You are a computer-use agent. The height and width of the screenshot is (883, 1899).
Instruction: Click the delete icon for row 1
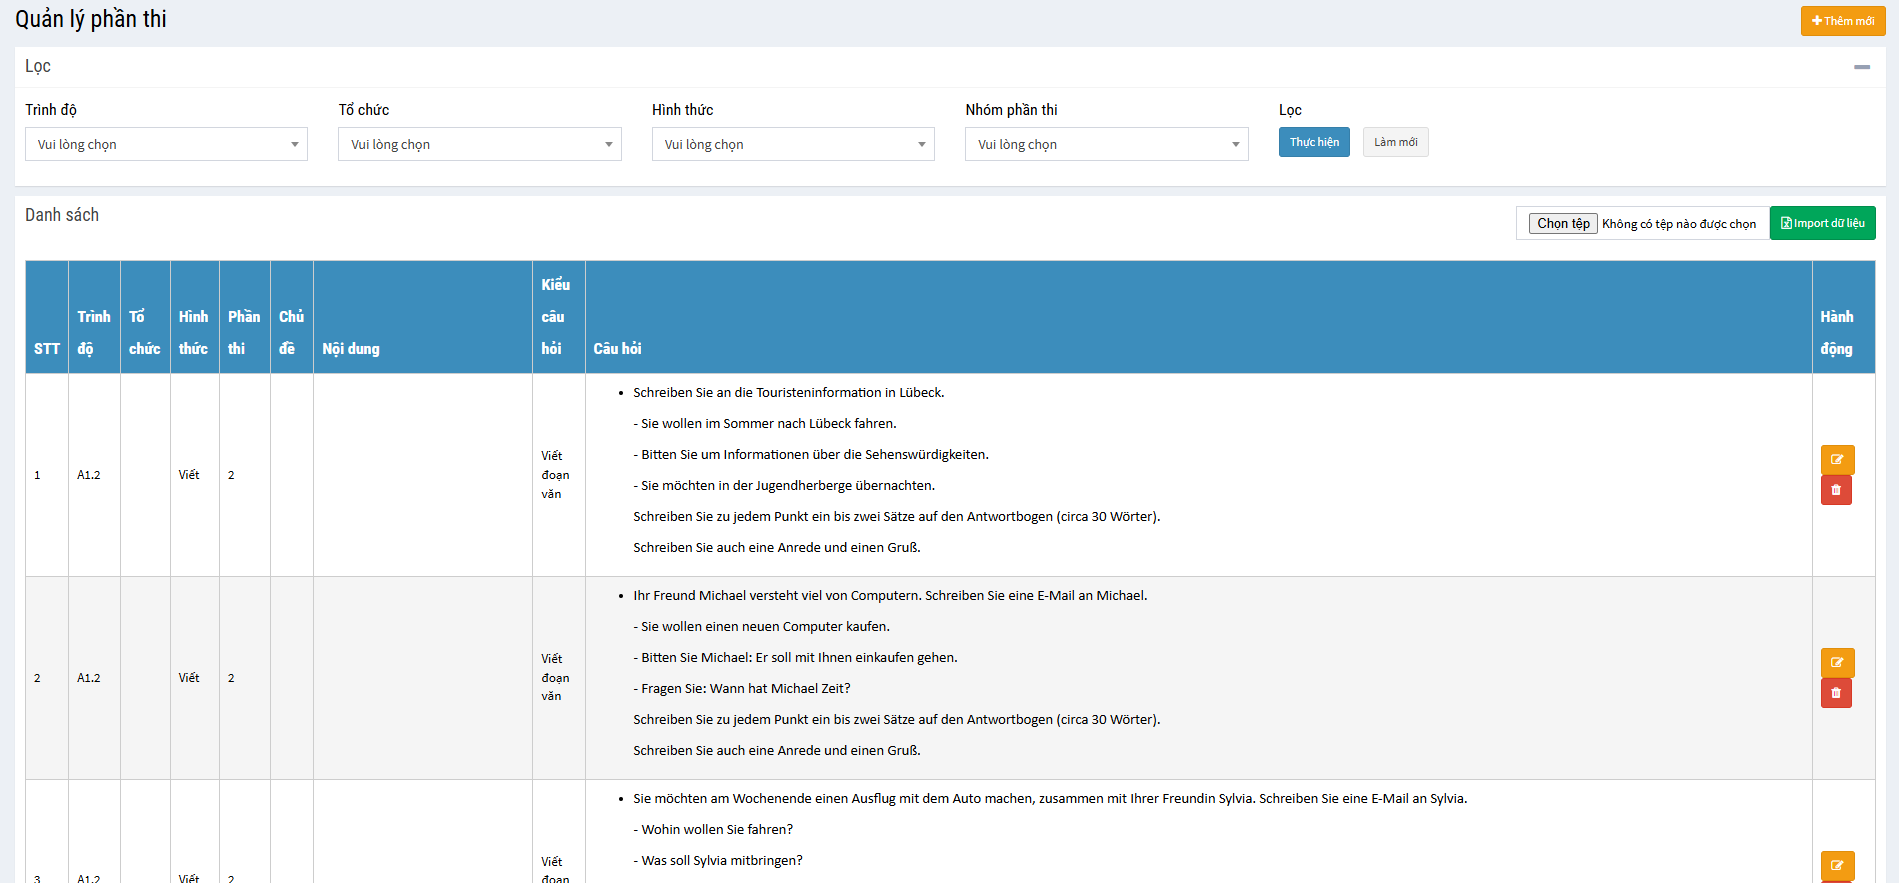click(x=1836, y=490)
